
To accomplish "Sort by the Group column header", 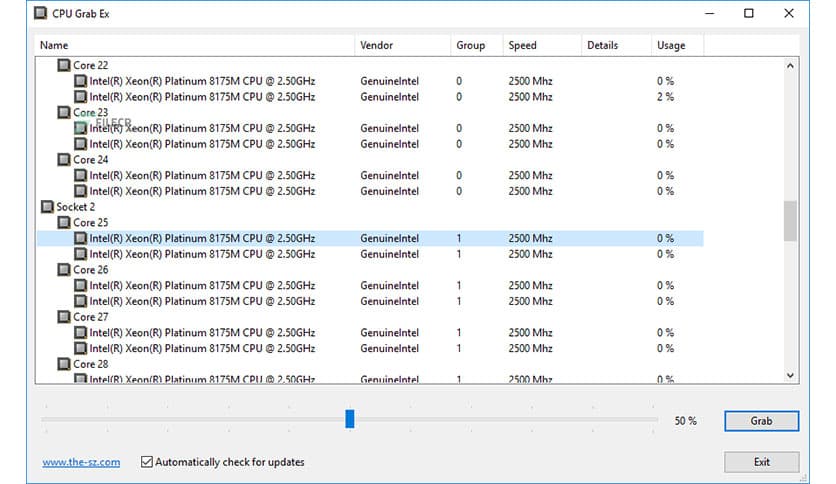I will coord(477,45).
